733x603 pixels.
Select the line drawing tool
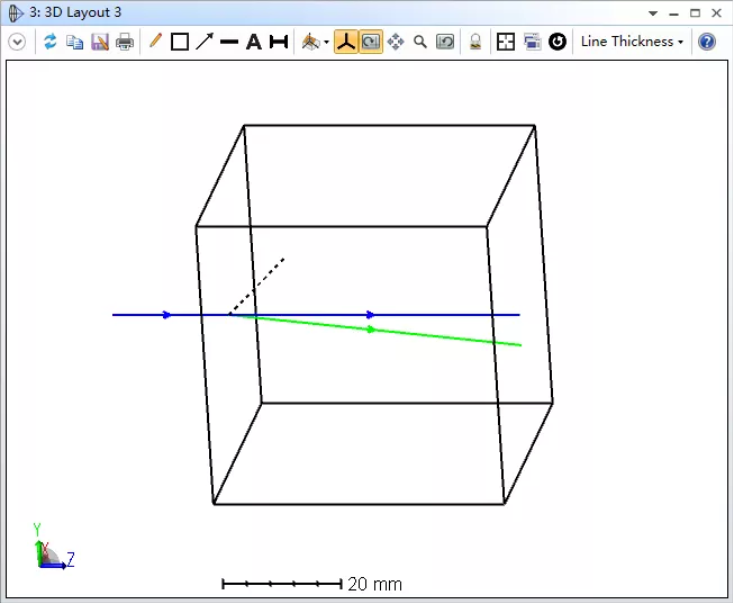click(x=229, y=42)
